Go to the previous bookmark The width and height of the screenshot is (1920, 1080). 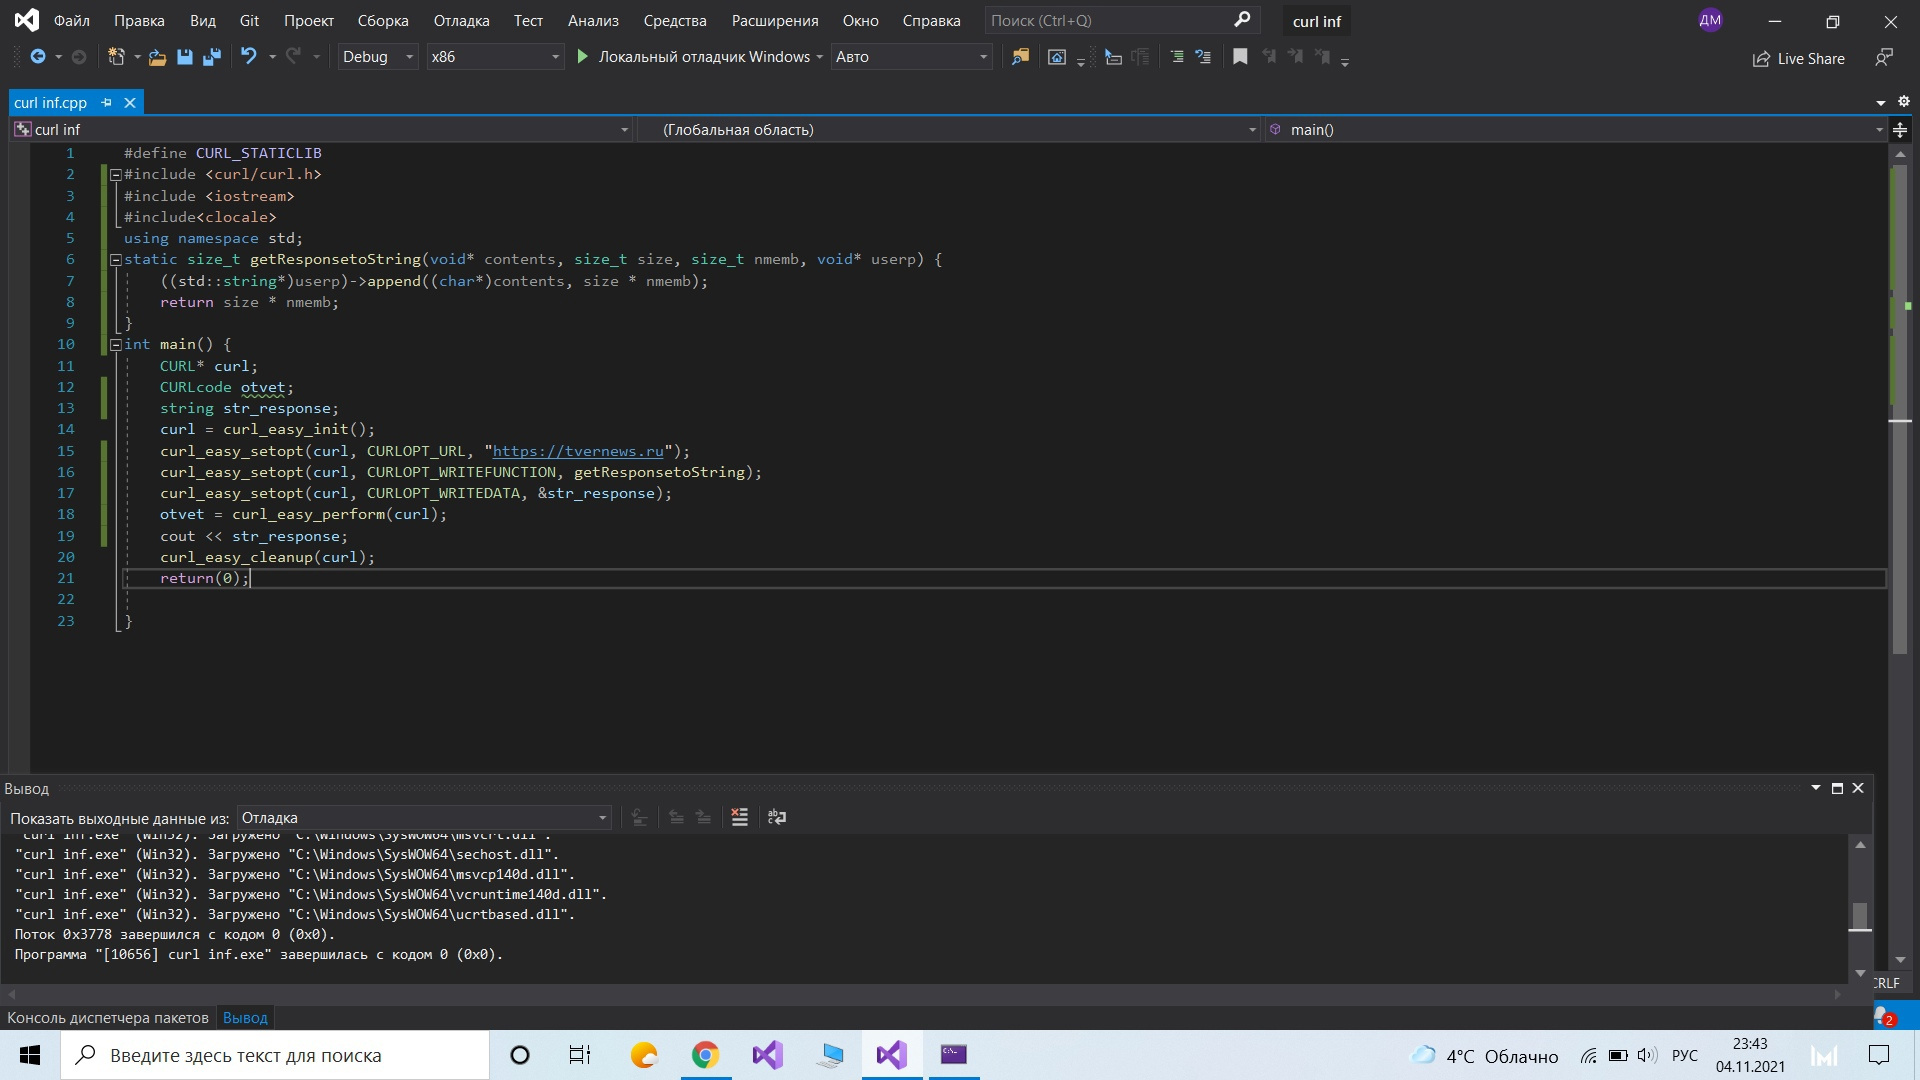[1269, 57]
